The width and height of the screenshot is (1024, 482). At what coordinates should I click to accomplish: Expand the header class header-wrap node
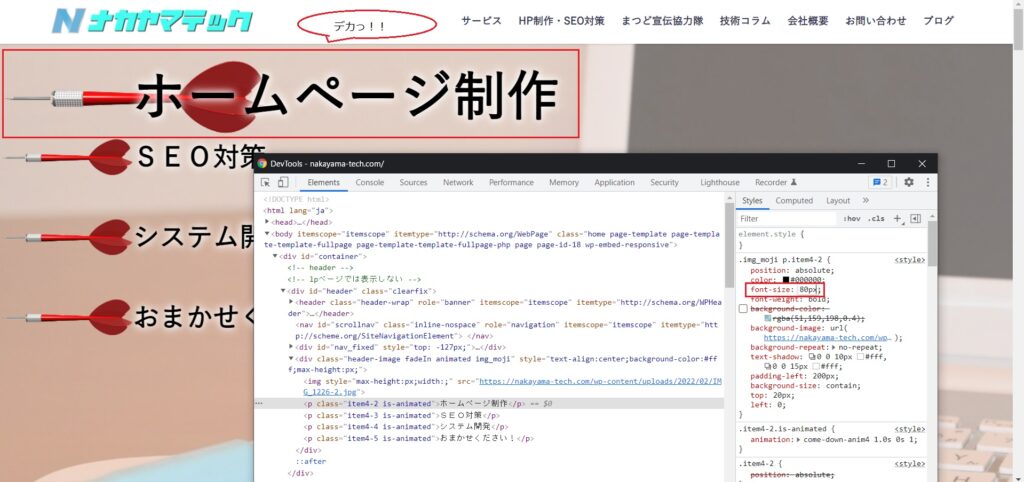pyautogui.click(x=291, y=302)
